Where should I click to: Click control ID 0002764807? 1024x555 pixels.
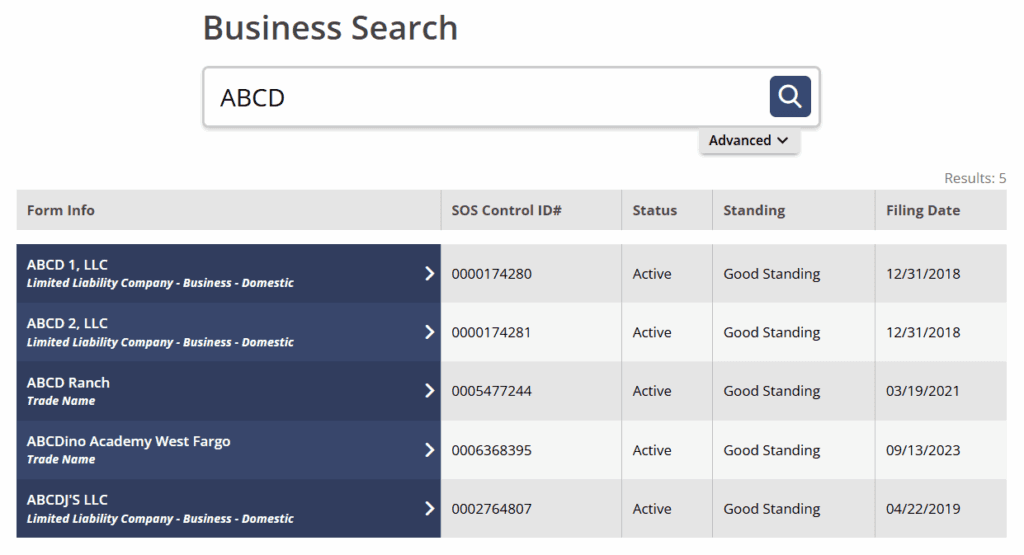[492, 509]
